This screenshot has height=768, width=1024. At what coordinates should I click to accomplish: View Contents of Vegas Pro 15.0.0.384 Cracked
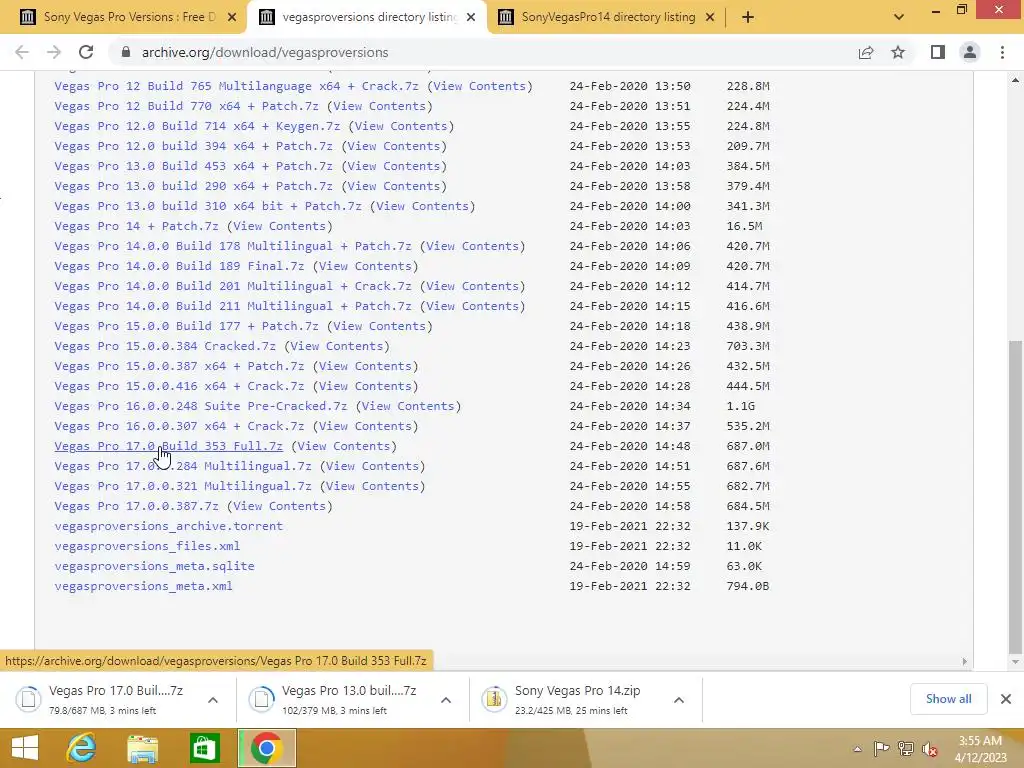[x=336, y=346]
